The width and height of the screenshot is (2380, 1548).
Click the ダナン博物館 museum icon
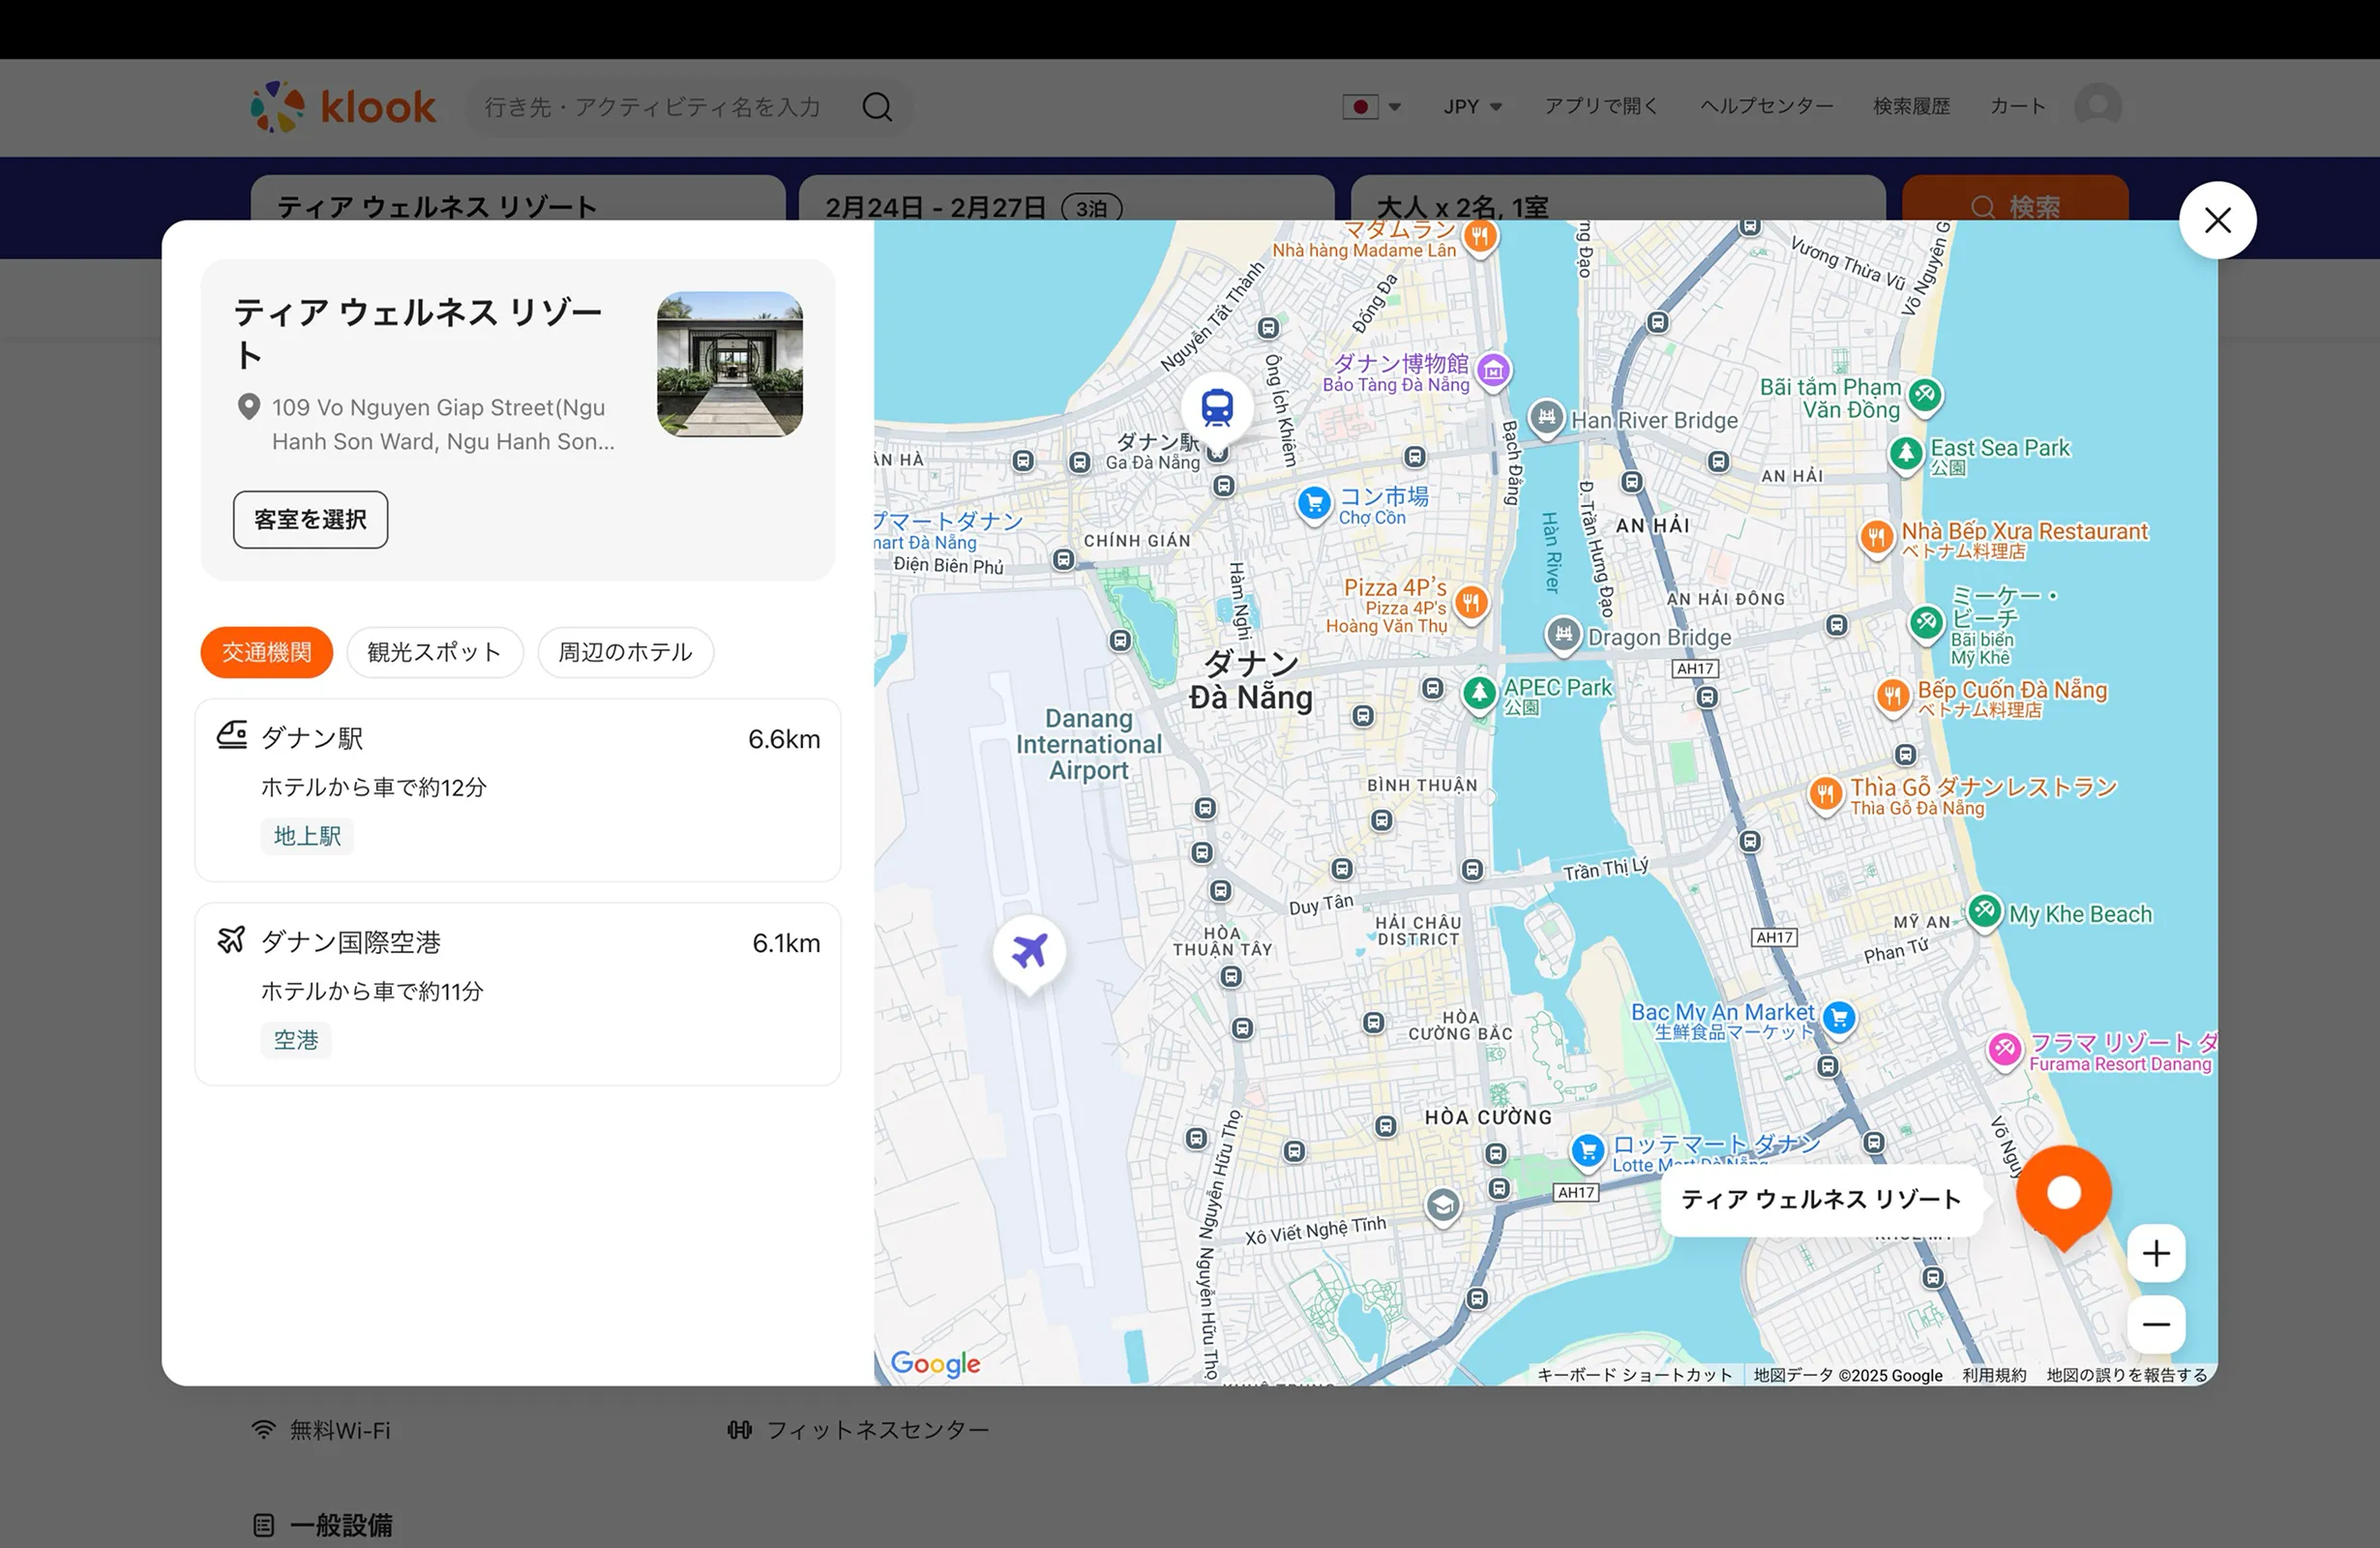1493,371
